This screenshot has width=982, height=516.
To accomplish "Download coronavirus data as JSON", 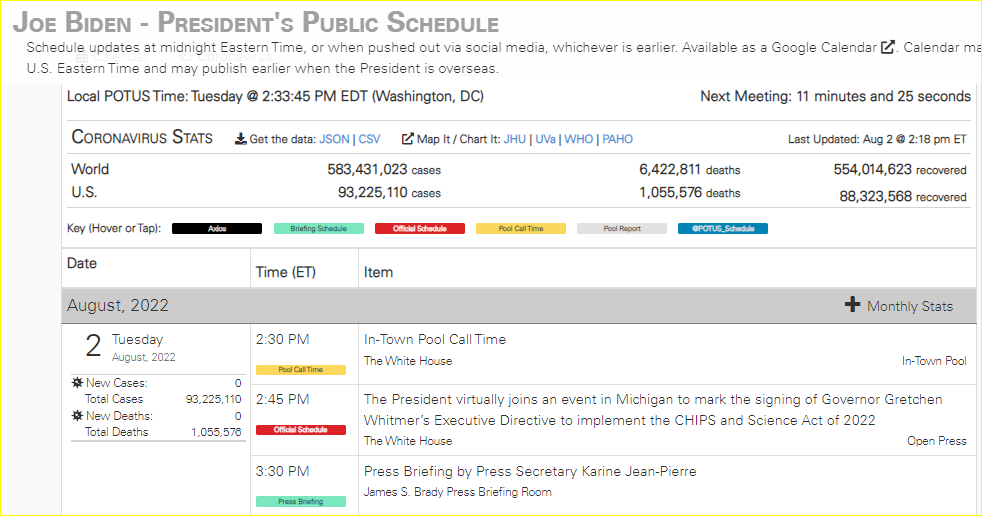I will coord(335,139).
